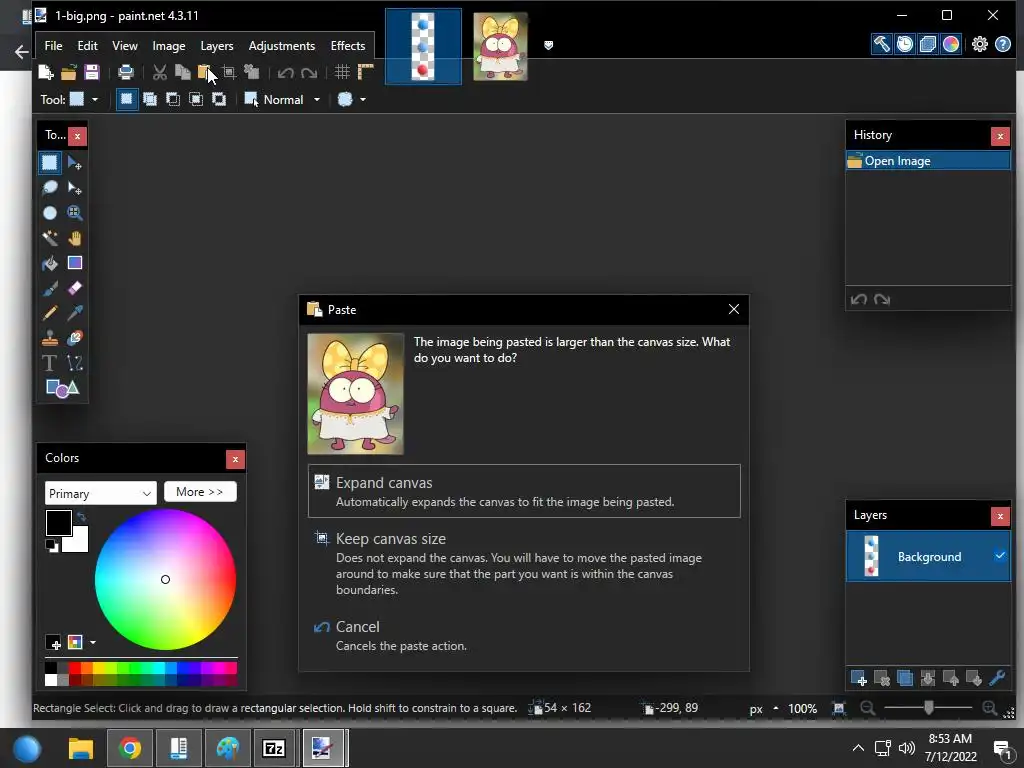Select the Rectangle Select tool in Tools panel

click(x=50, y=163)
